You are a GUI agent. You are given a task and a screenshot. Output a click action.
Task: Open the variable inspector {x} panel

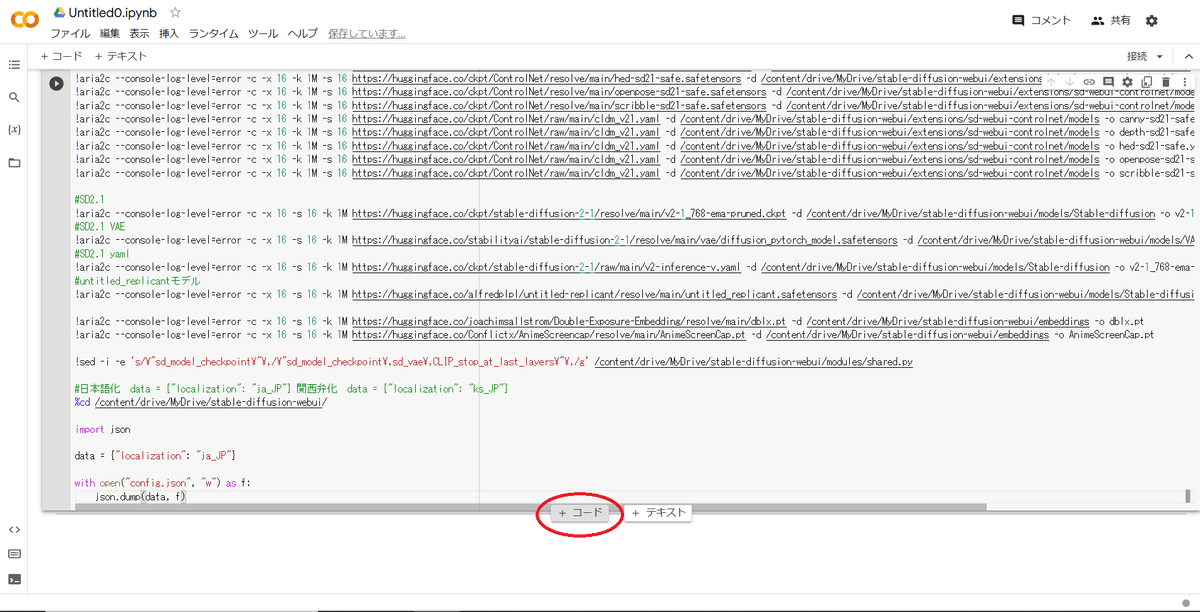14,129
